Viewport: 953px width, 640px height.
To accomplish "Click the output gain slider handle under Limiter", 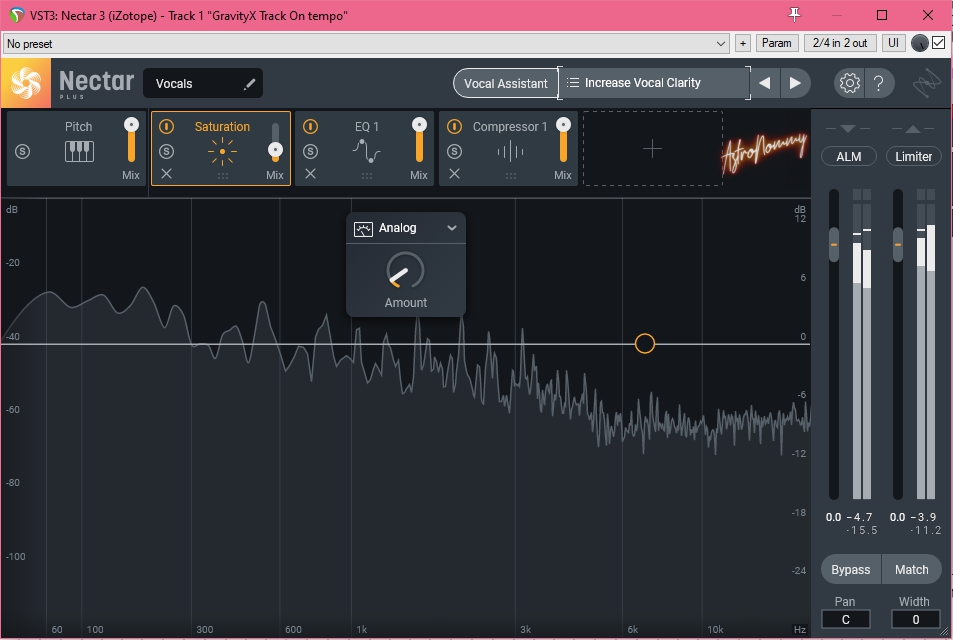I will click(x=898, y=244).
